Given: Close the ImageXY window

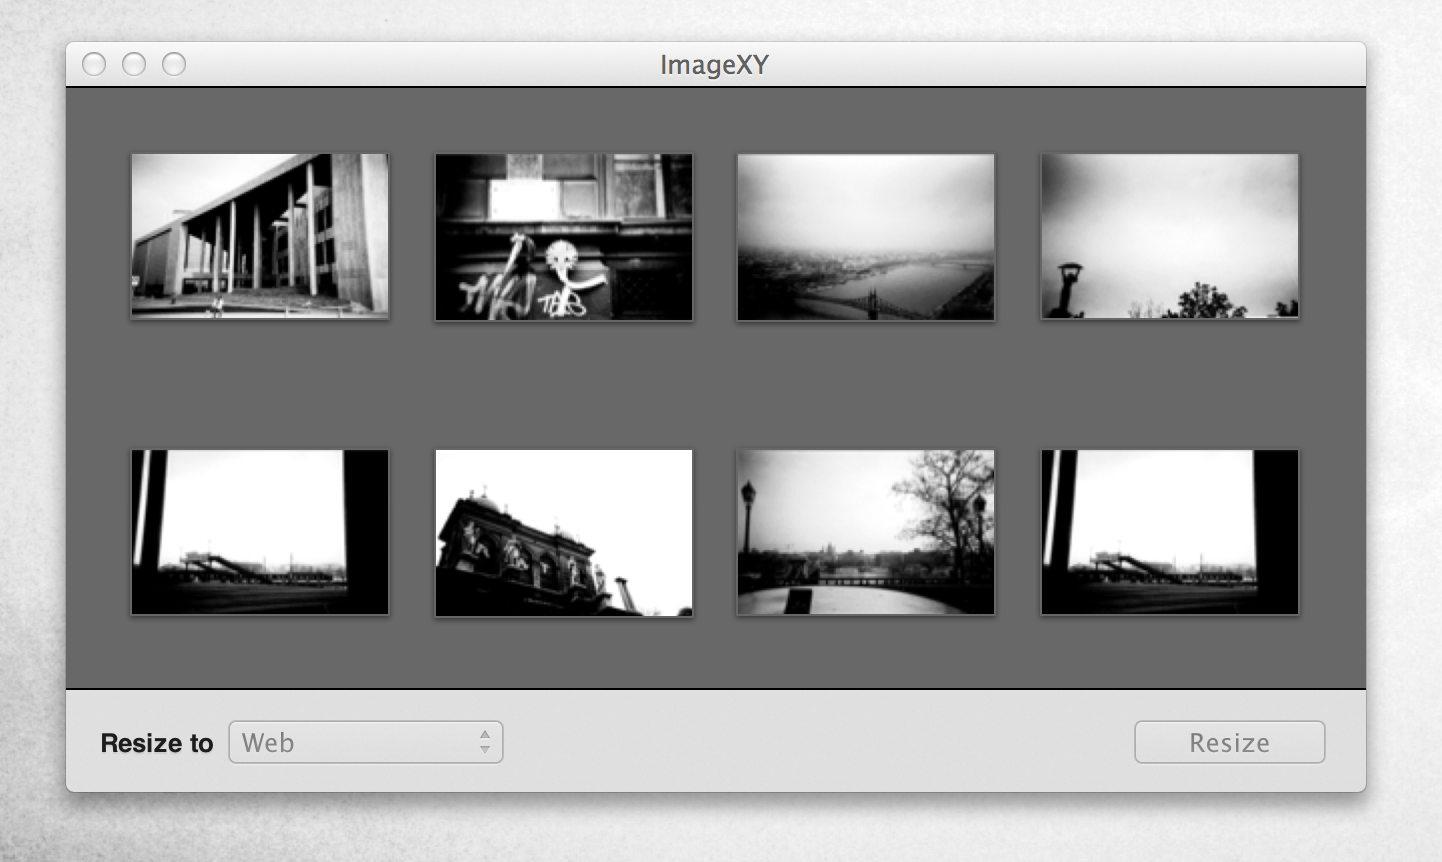Looking at the screenshot, I should pos(94,65).
